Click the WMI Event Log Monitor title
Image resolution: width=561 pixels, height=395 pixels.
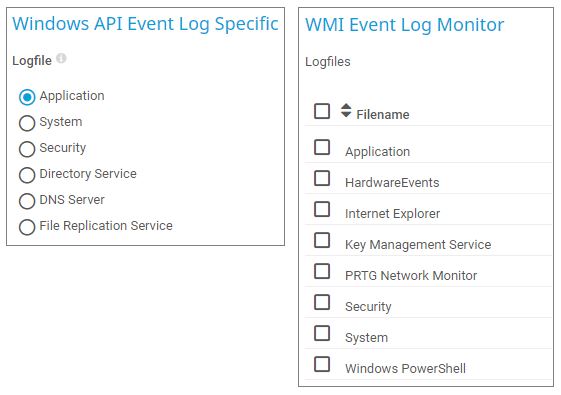(404, 25)
